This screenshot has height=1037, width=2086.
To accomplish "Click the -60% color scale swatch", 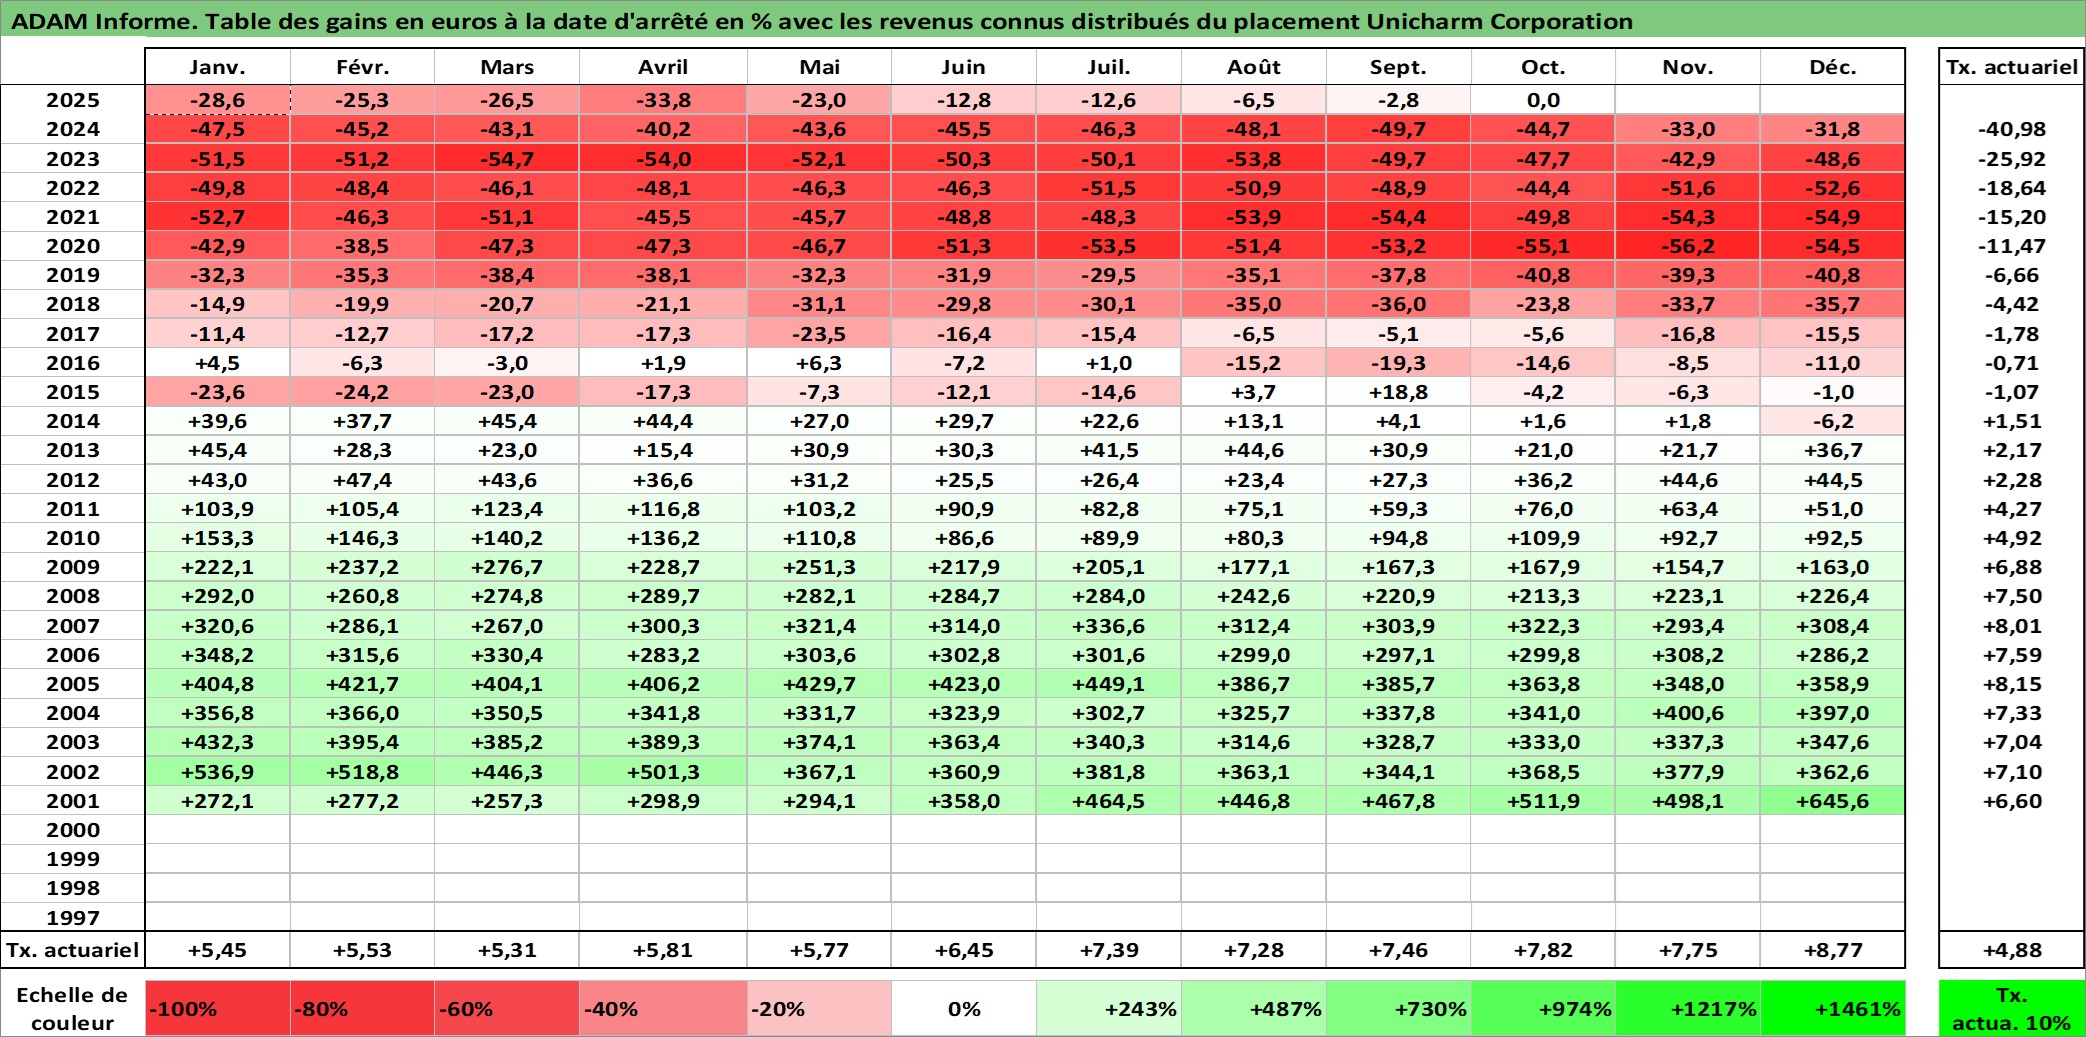I will point(507,1008).
